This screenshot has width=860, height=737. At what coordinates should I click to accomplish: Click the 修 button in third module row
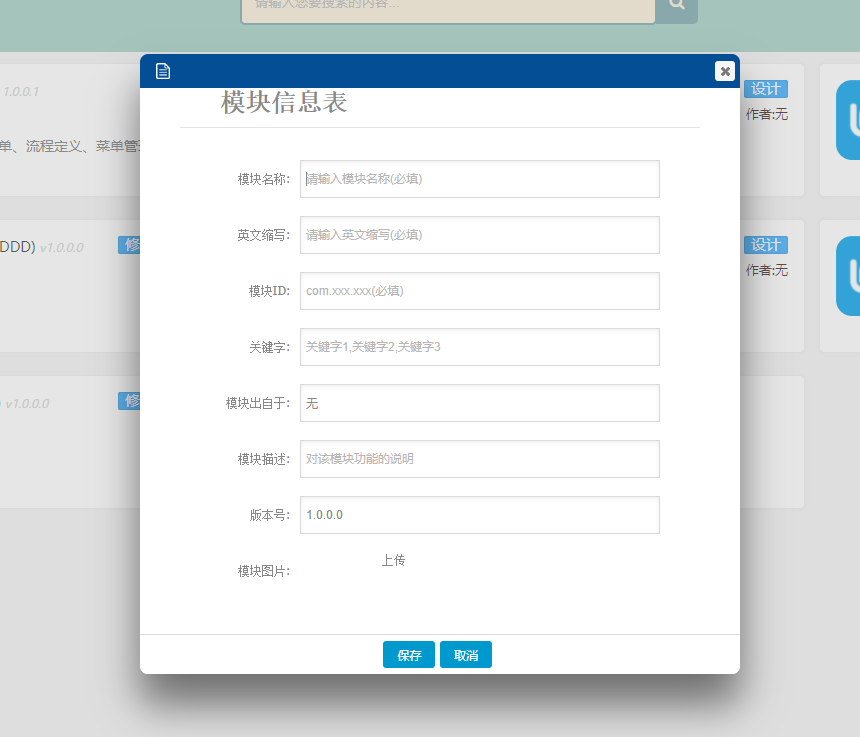coord(129,401)
